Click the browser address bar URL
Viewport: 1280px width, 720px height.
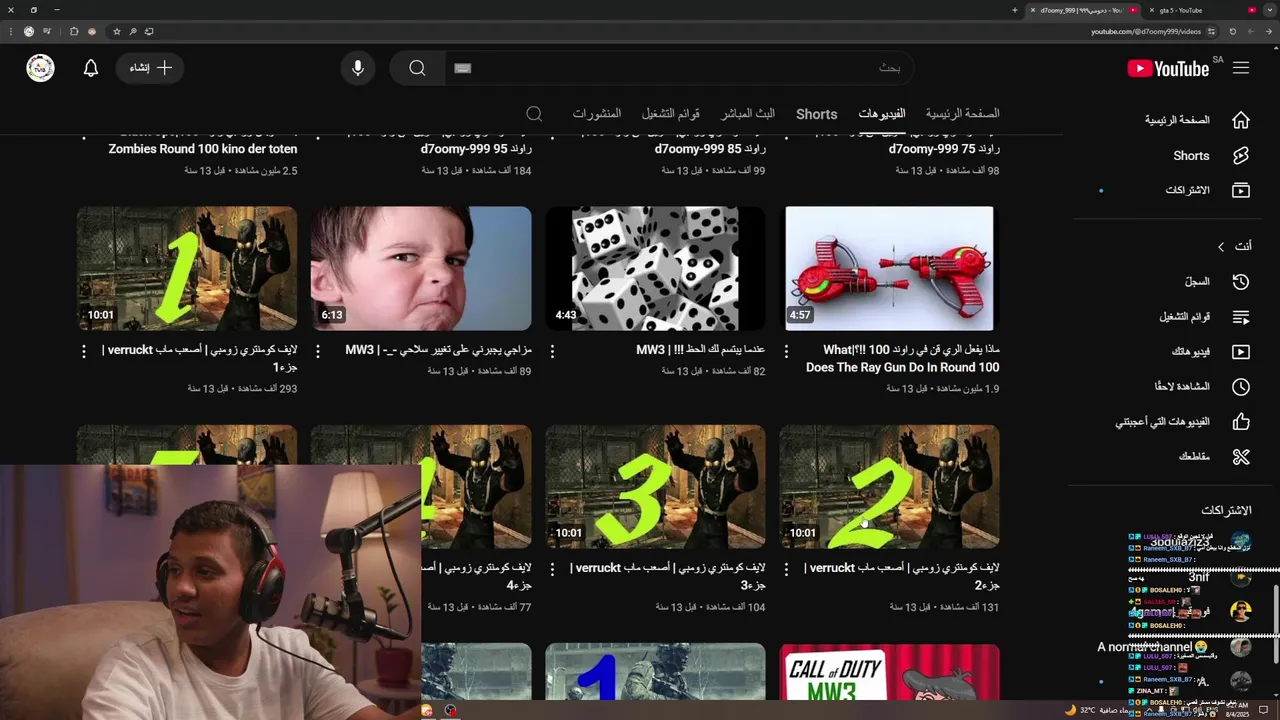[x=1145, y=31]
